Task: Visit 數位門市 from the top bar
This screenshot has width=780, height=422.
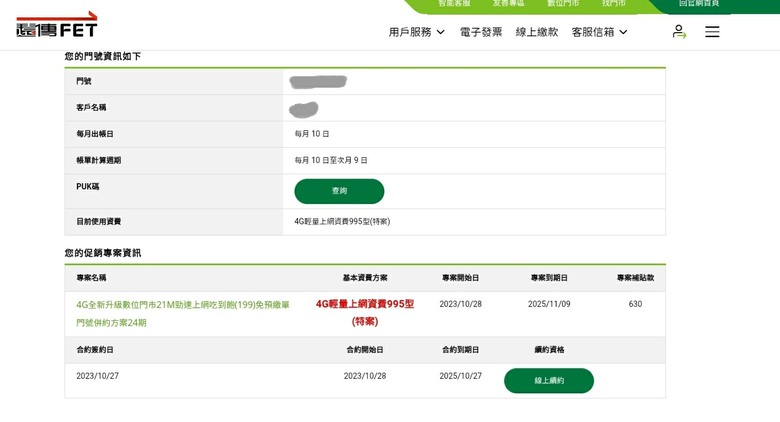Action: click(x=563, y=4)
